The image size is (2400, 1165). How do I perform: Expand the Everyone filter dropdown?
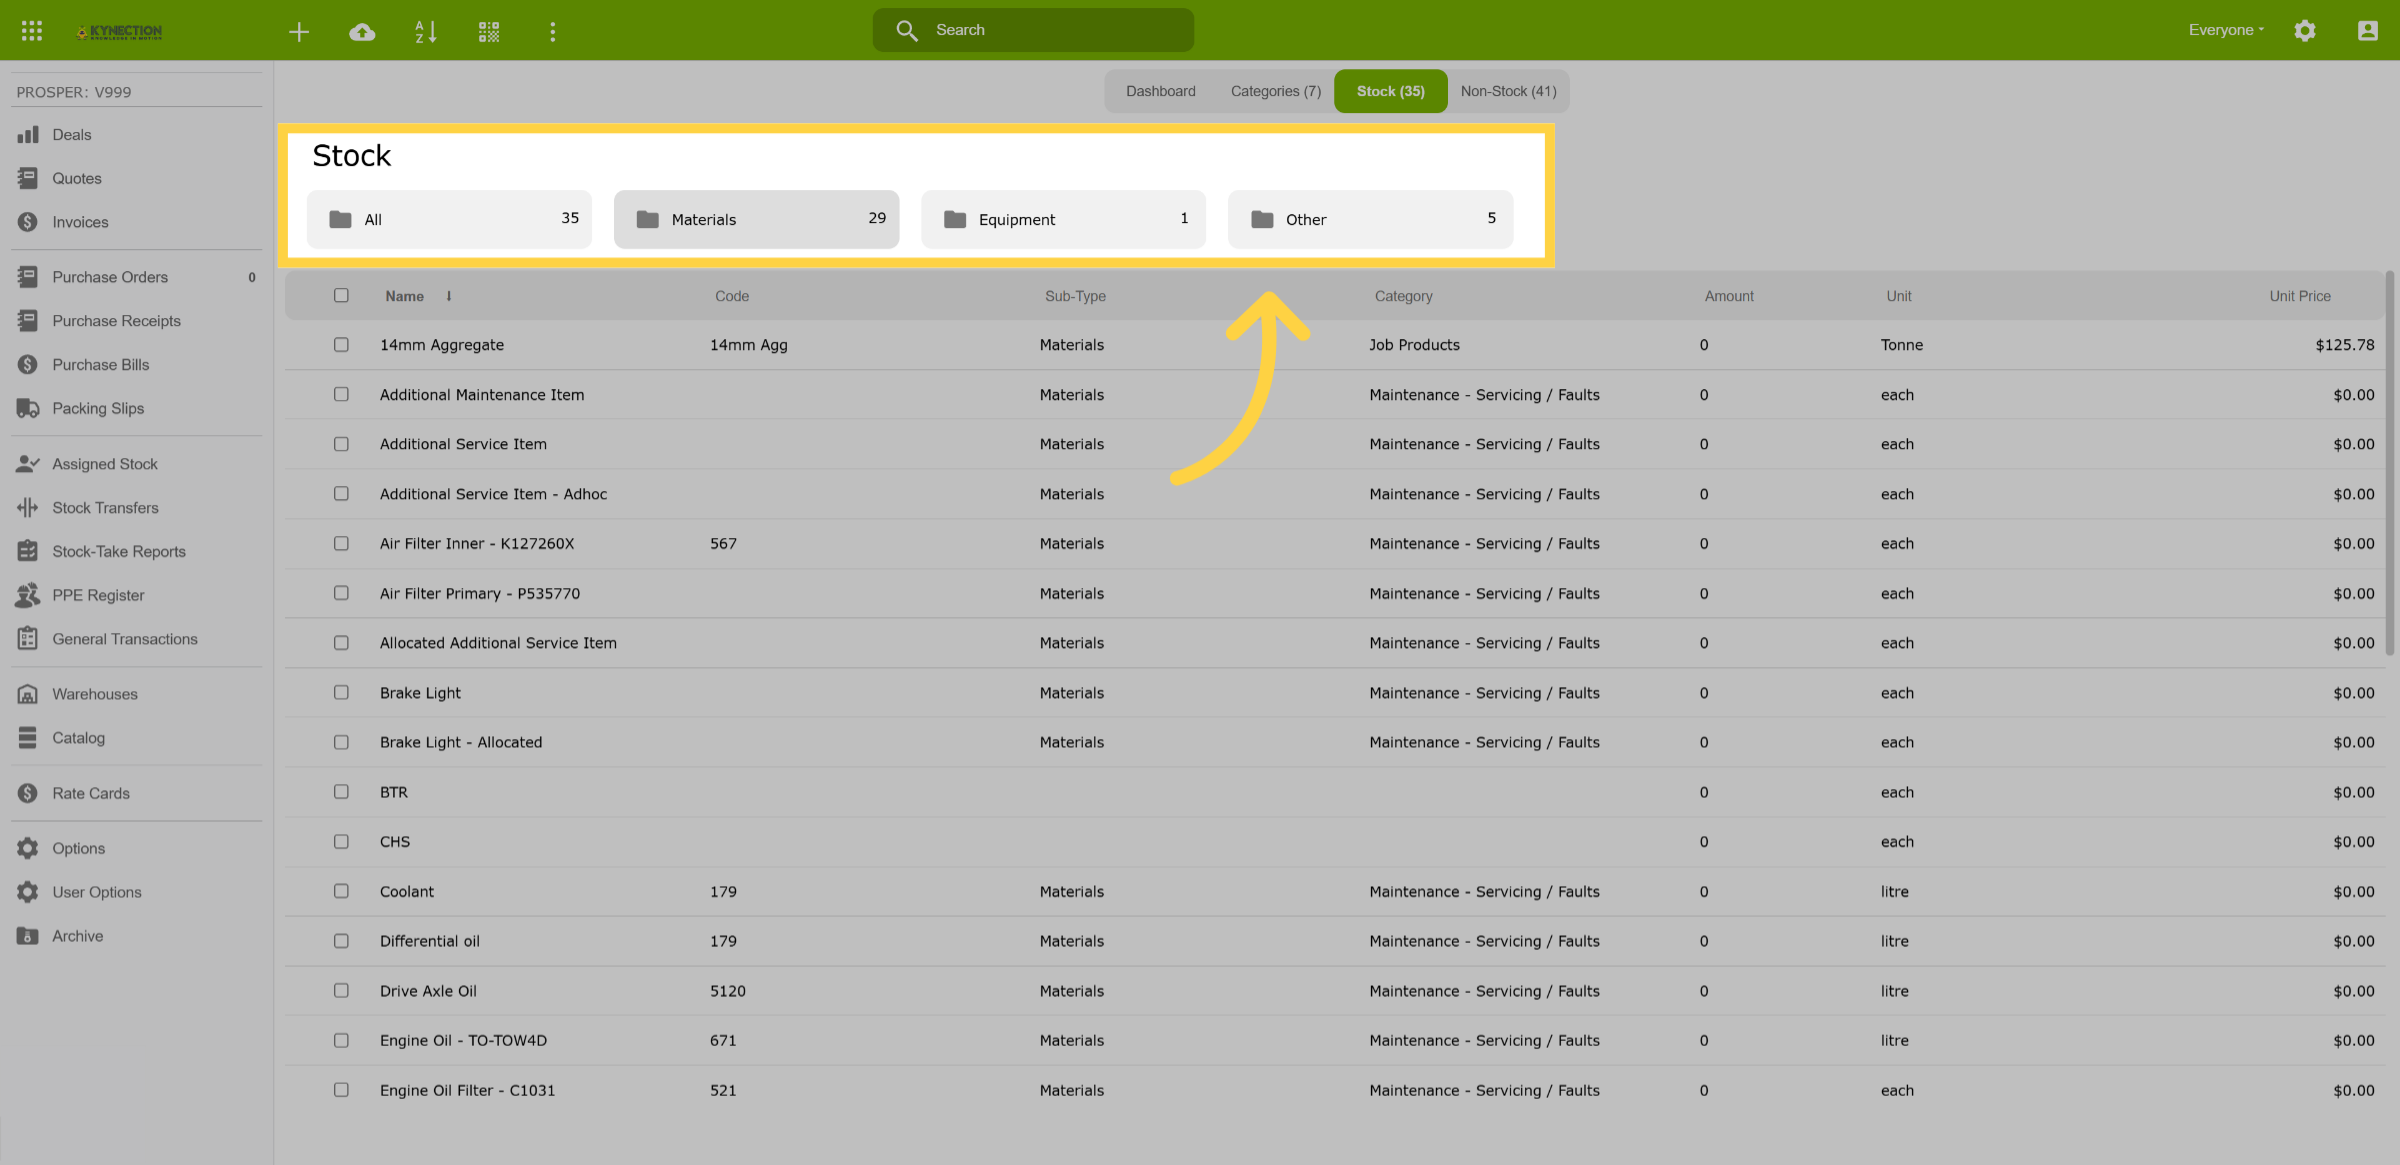(2226, 30)
